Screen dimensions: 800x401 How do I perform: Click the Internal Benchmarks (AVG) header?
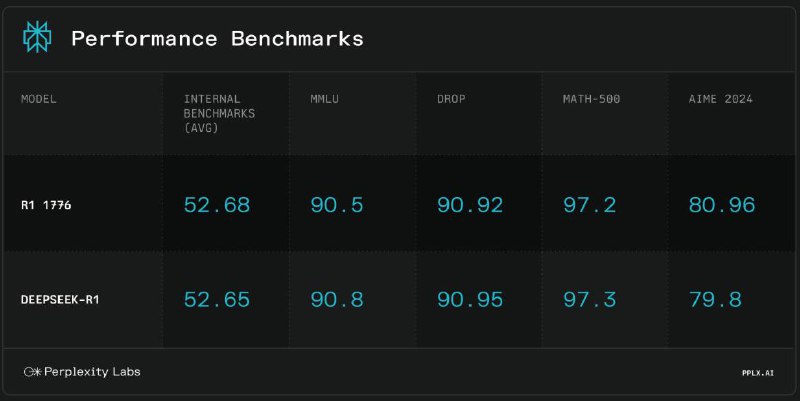point(219,113)
